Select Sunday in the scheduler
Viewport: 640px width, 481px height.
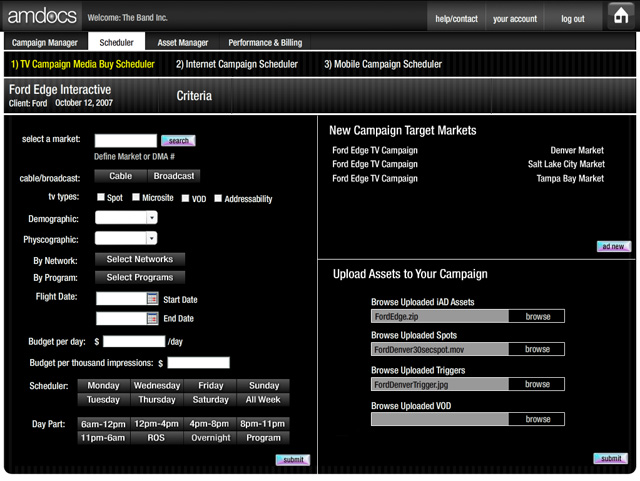[x=264, y=385]
